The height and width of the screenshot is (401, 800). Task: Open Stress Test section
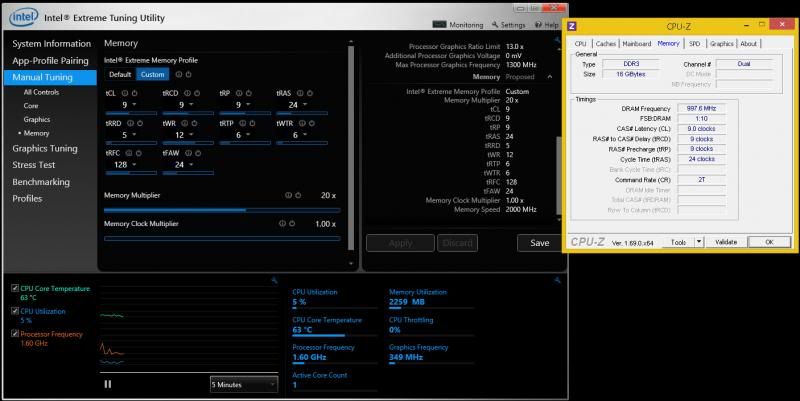click(34, 165)
